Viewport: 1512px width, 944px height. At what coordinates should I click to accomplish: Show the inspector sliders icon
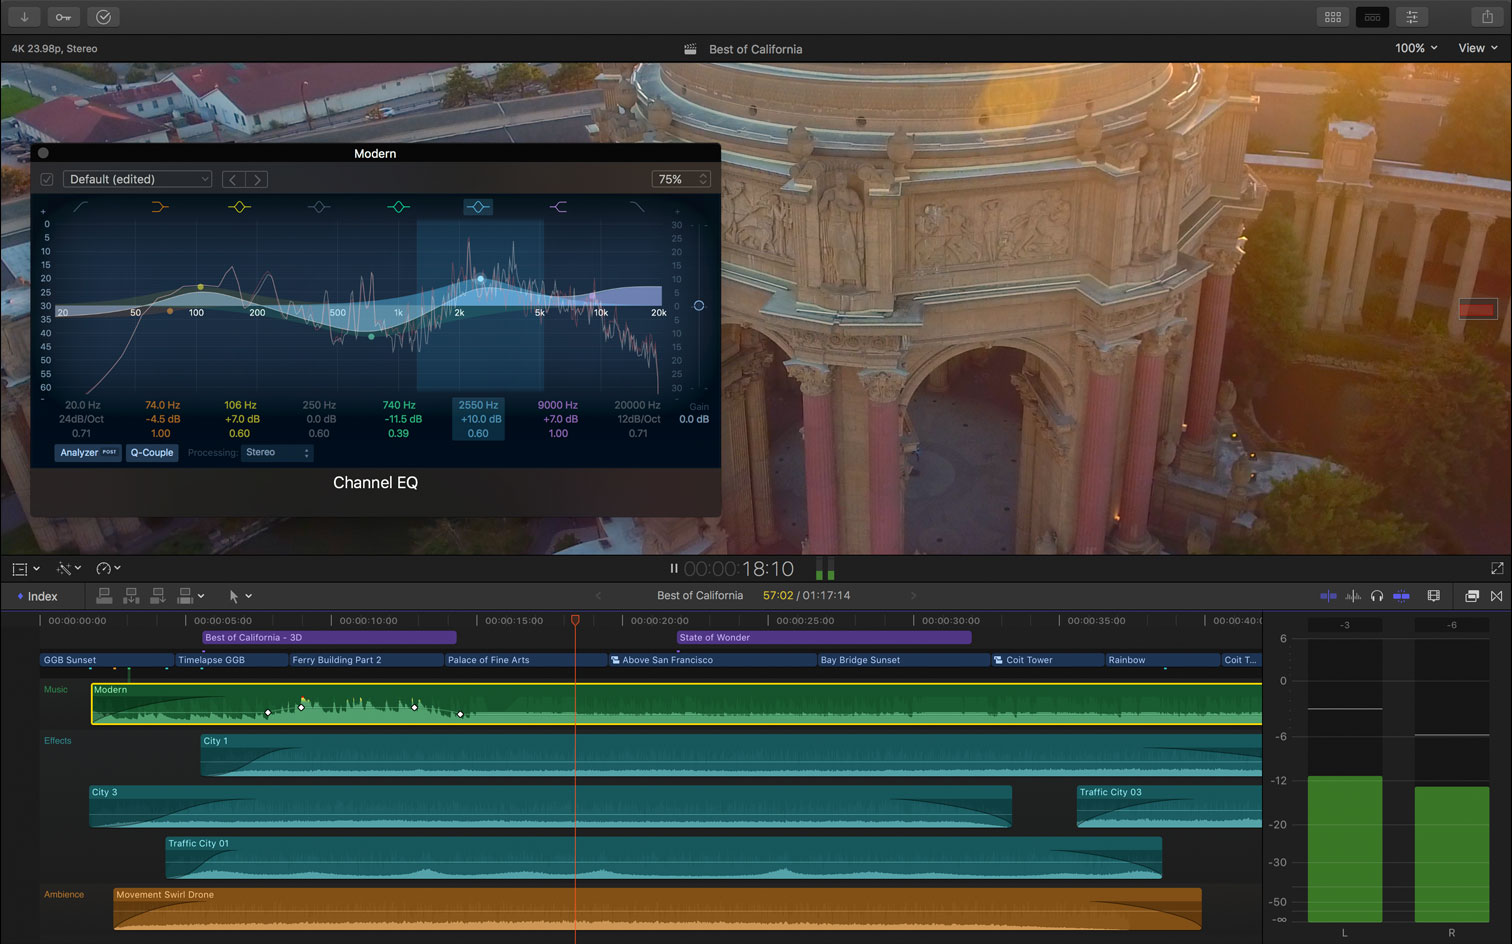point(1411,17)
